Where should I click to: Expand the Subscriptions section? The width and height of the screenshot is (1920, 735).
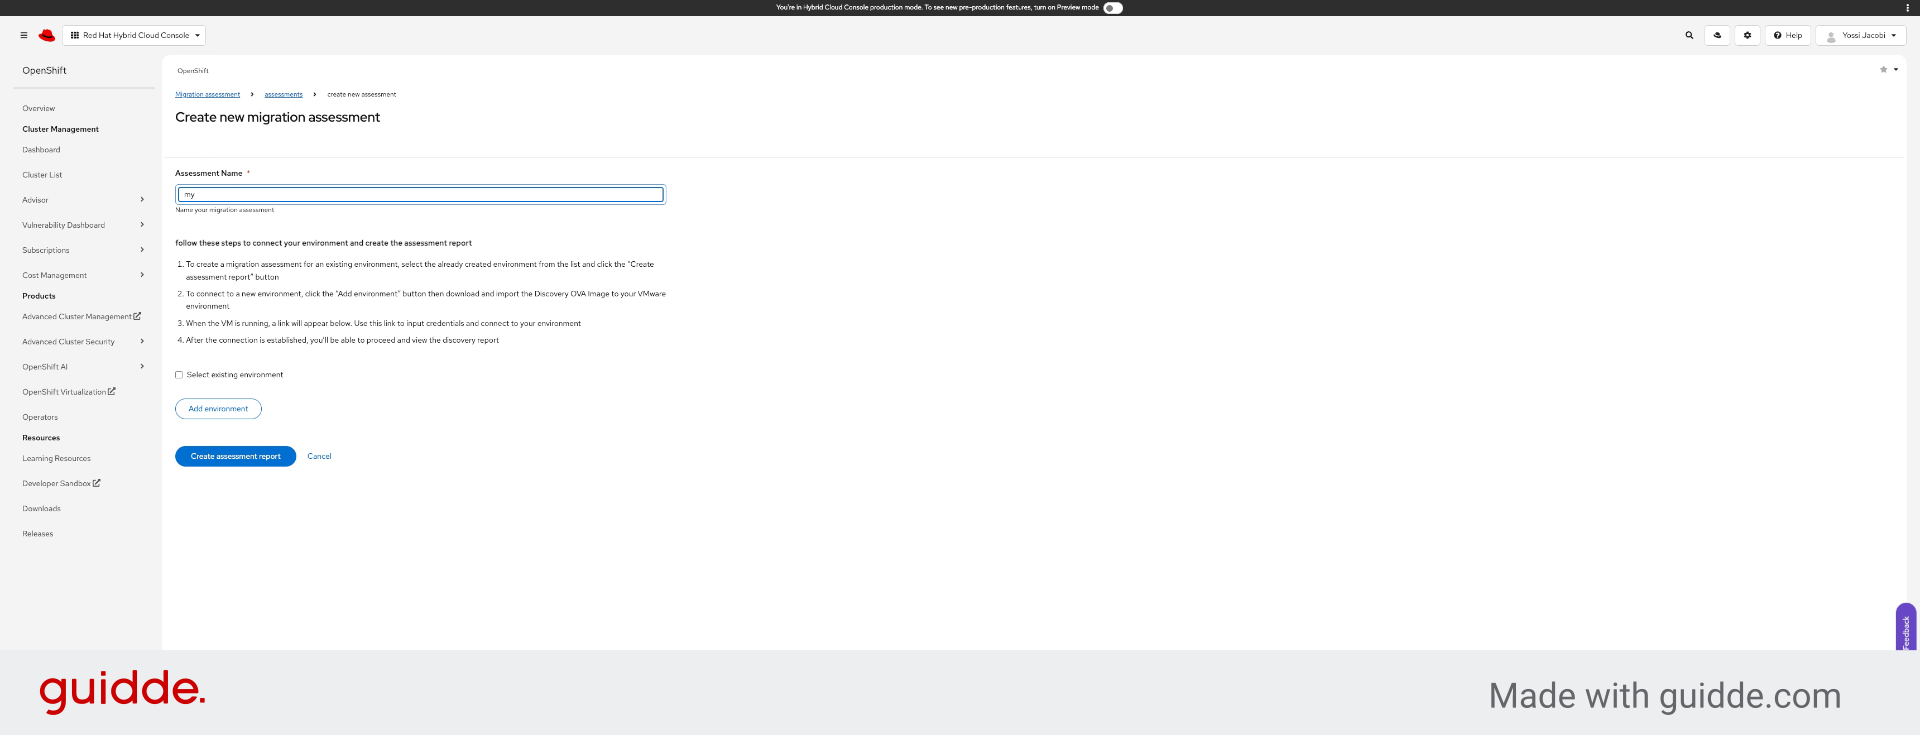[x=84, y=250]
